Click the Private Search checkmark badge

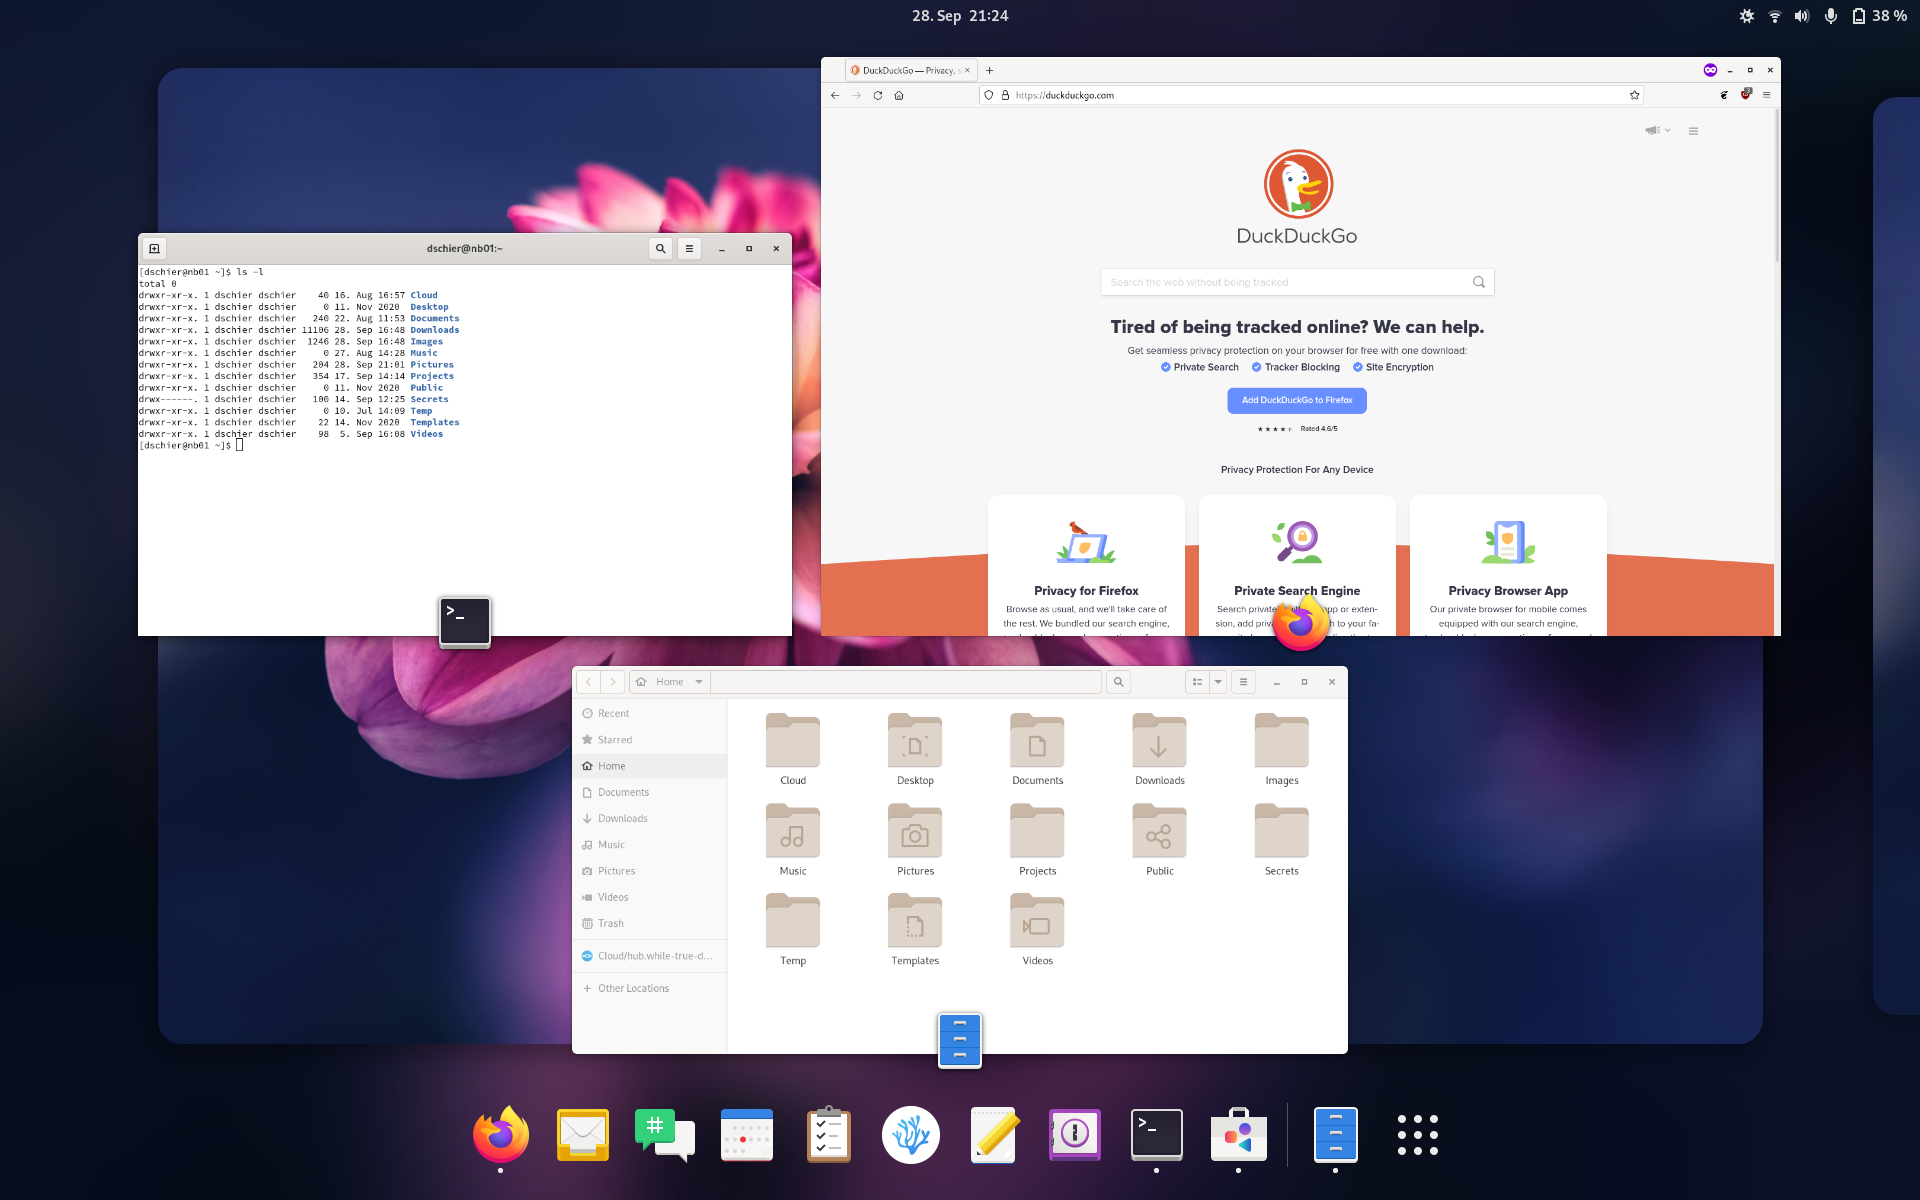coord(1166,367)
